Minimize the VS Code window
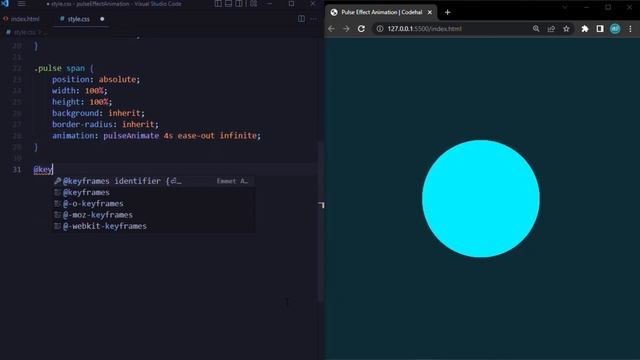The image size is (640, 360). coord(269,4)
